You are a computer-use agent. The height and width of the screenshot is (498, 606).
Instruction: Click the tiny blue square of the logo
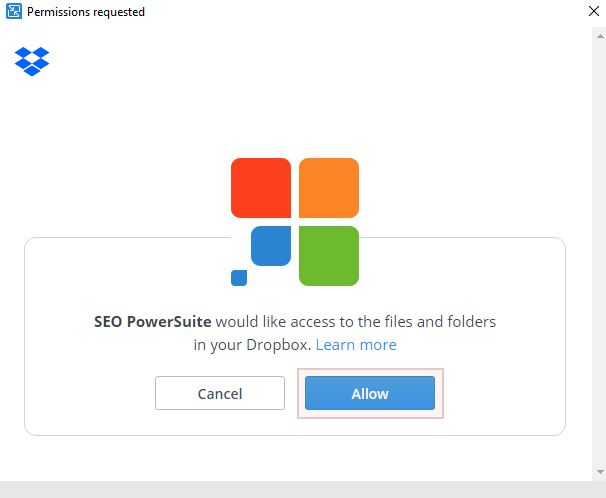[239, 278]
